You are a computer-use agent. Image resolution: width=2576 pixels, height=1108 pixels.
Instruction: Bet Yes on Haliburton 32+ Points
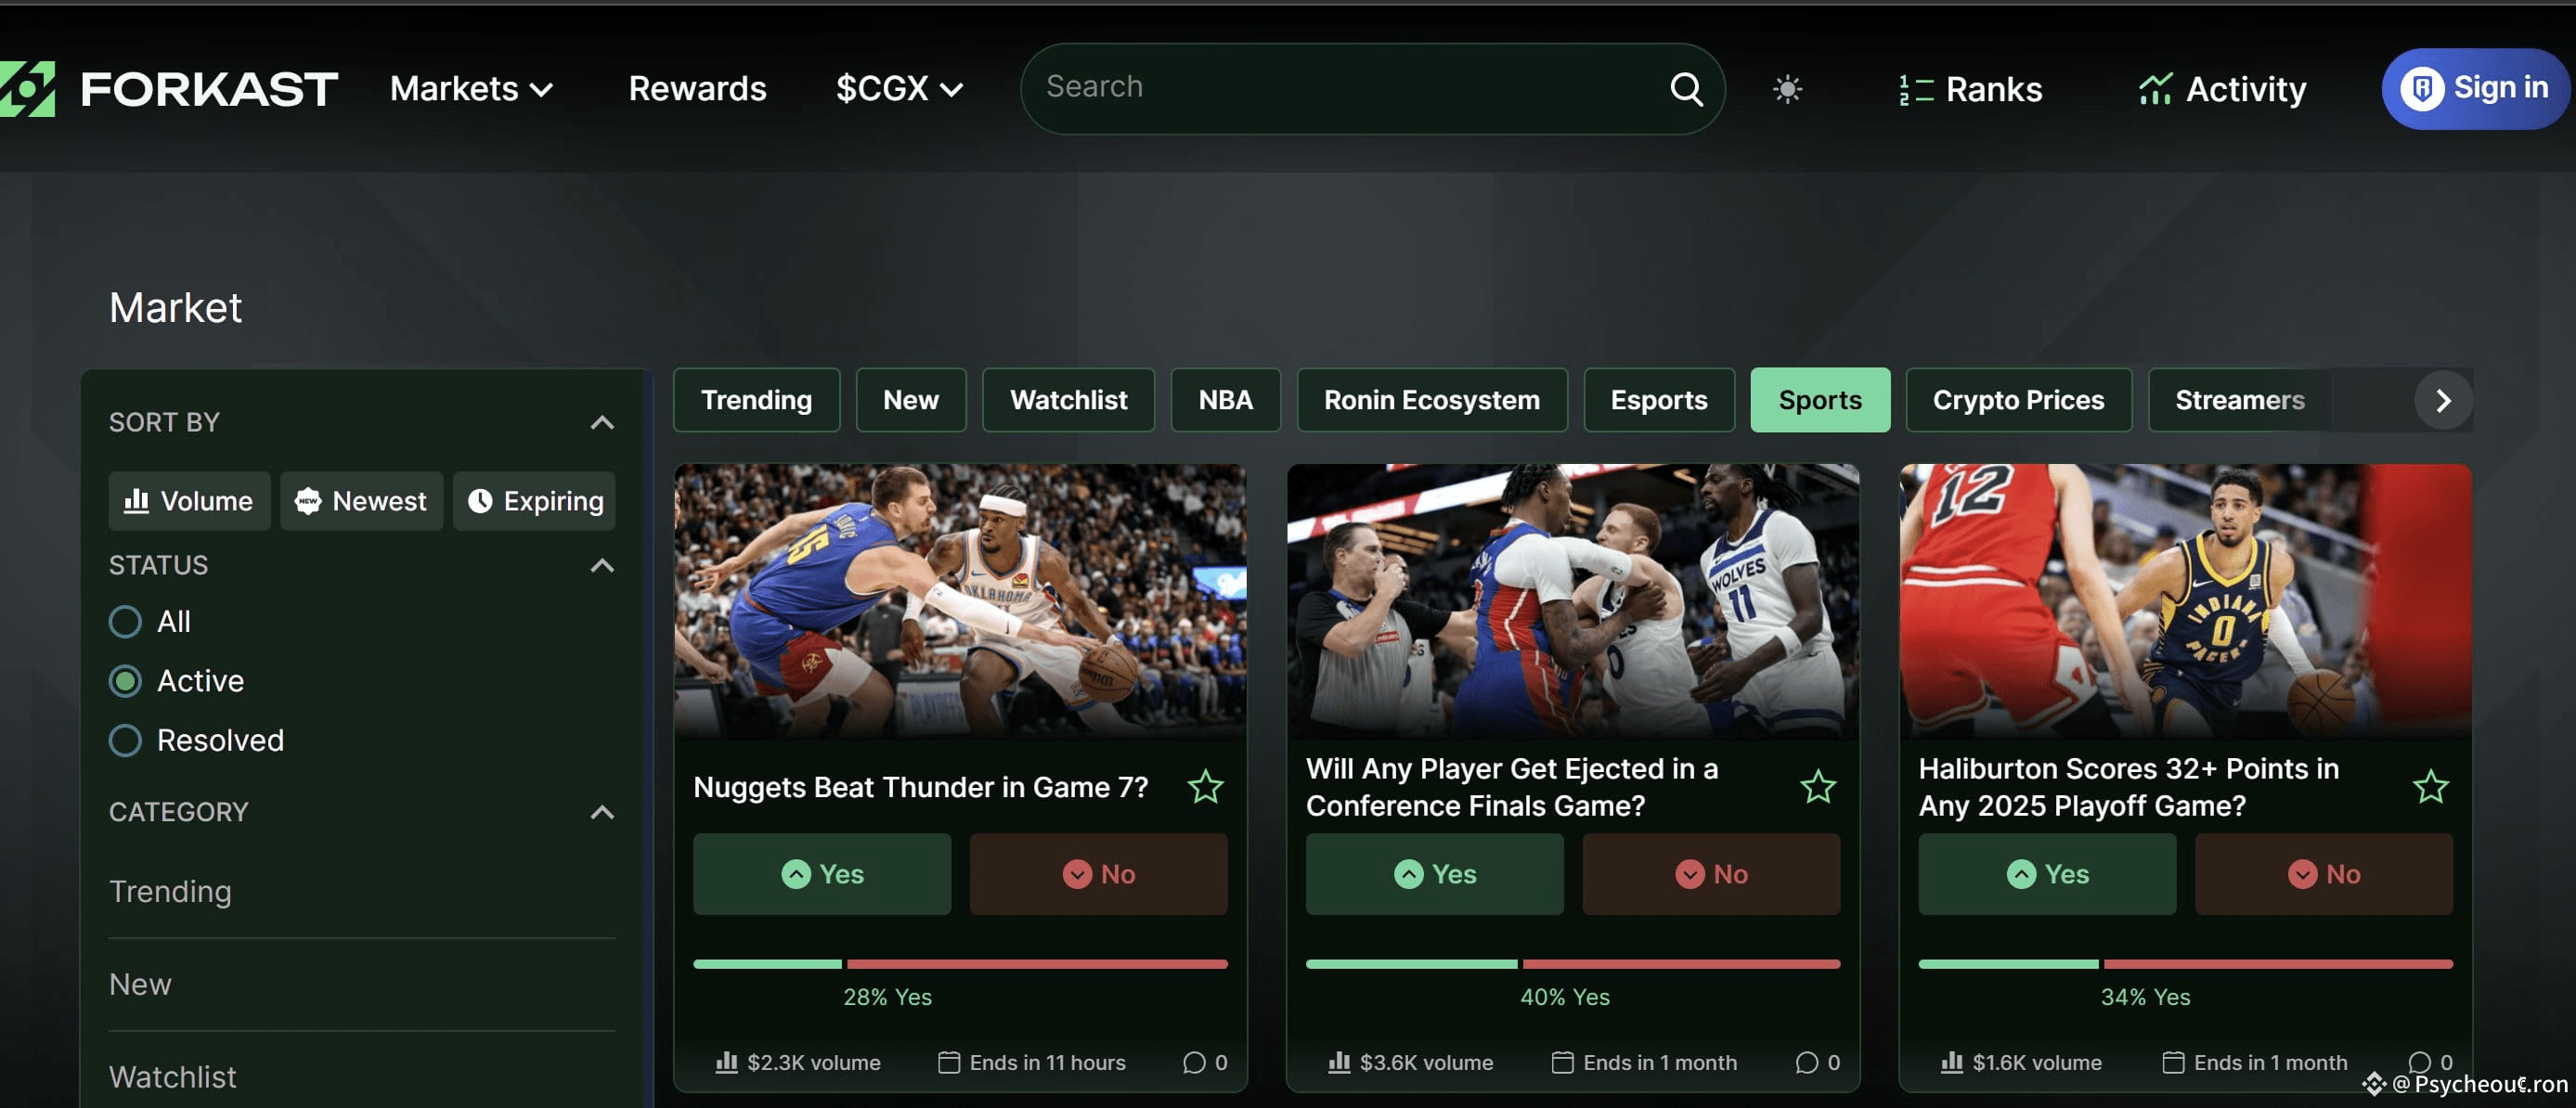tap(2047, 874)
